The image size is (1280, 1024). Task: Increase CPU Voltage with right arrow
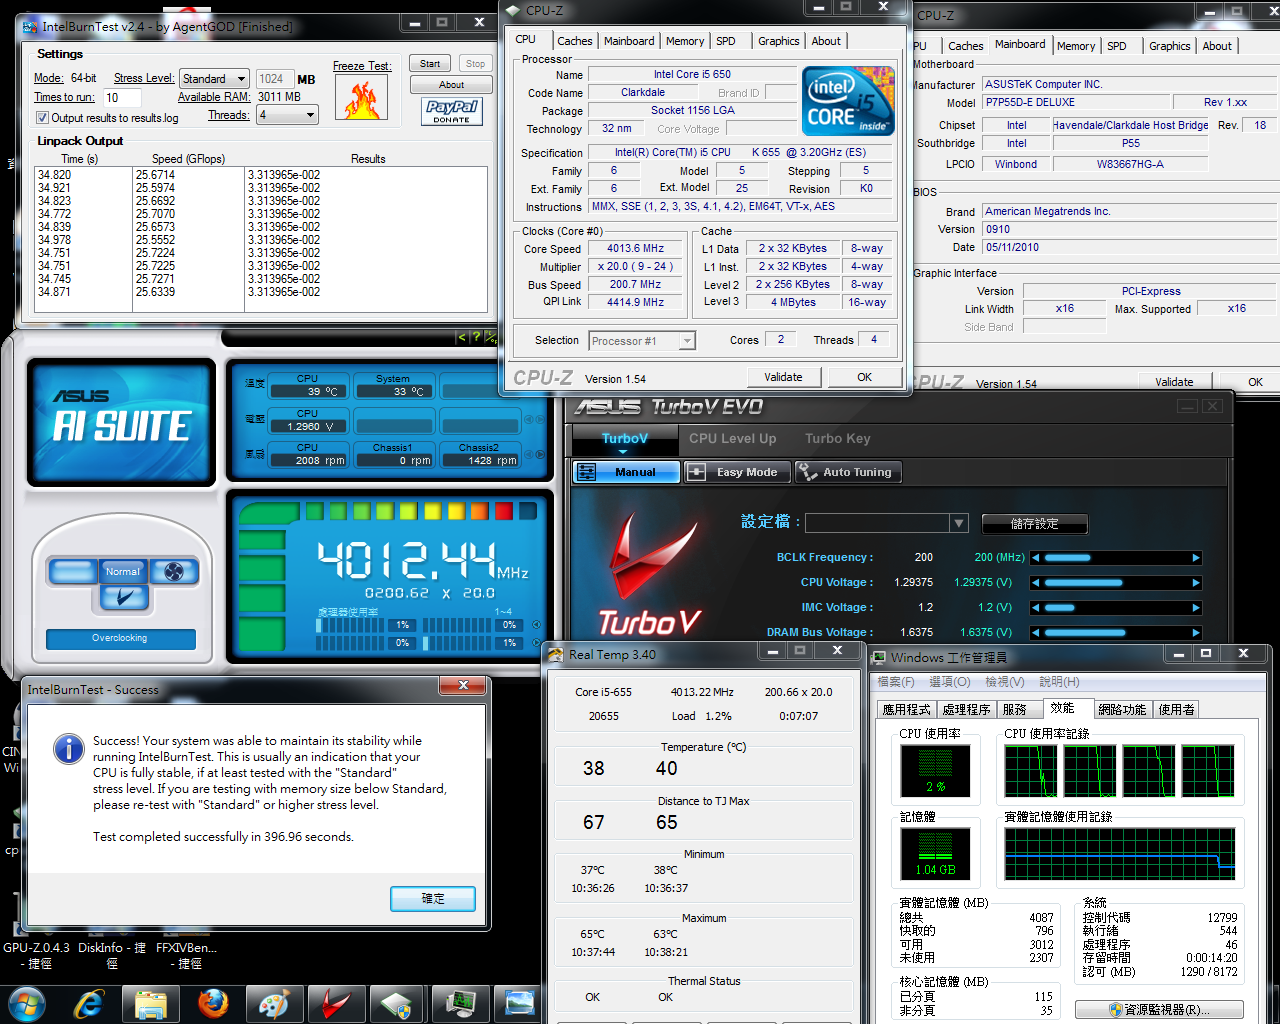[1196, 583]
